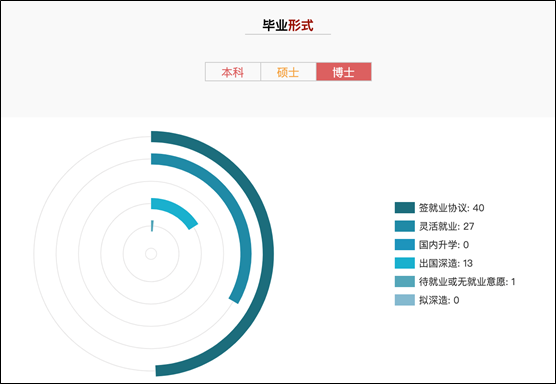Toggle the 出国深造 legend color swatch
The width and height of the screenshot is (556, 384).
pyautogui.click(x=405, y=263)
